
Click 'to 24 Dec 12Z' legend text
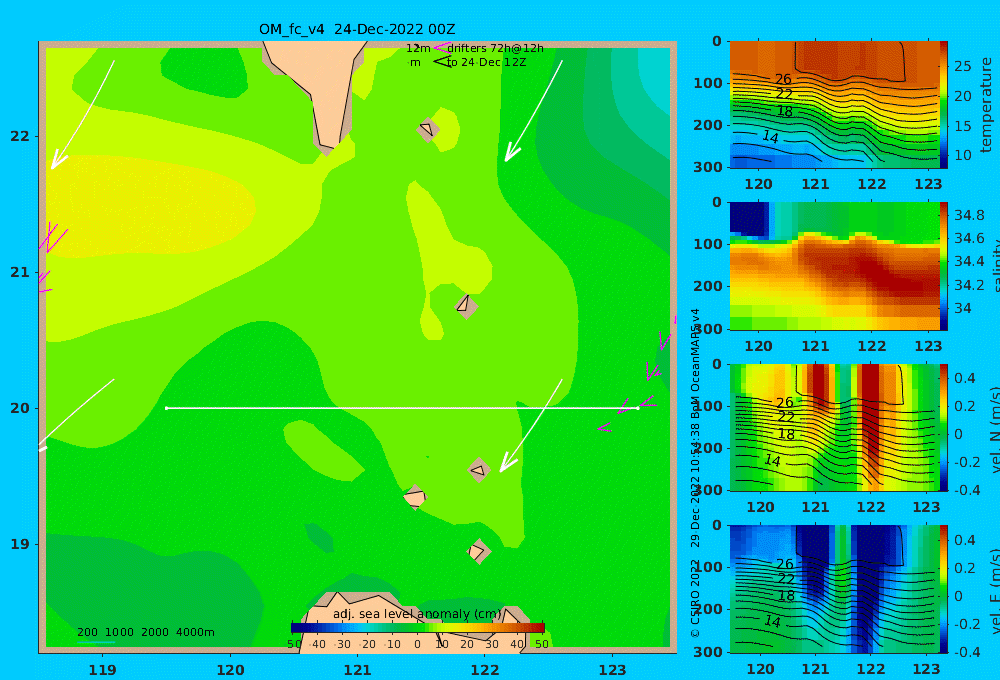(x=486, y=63)
